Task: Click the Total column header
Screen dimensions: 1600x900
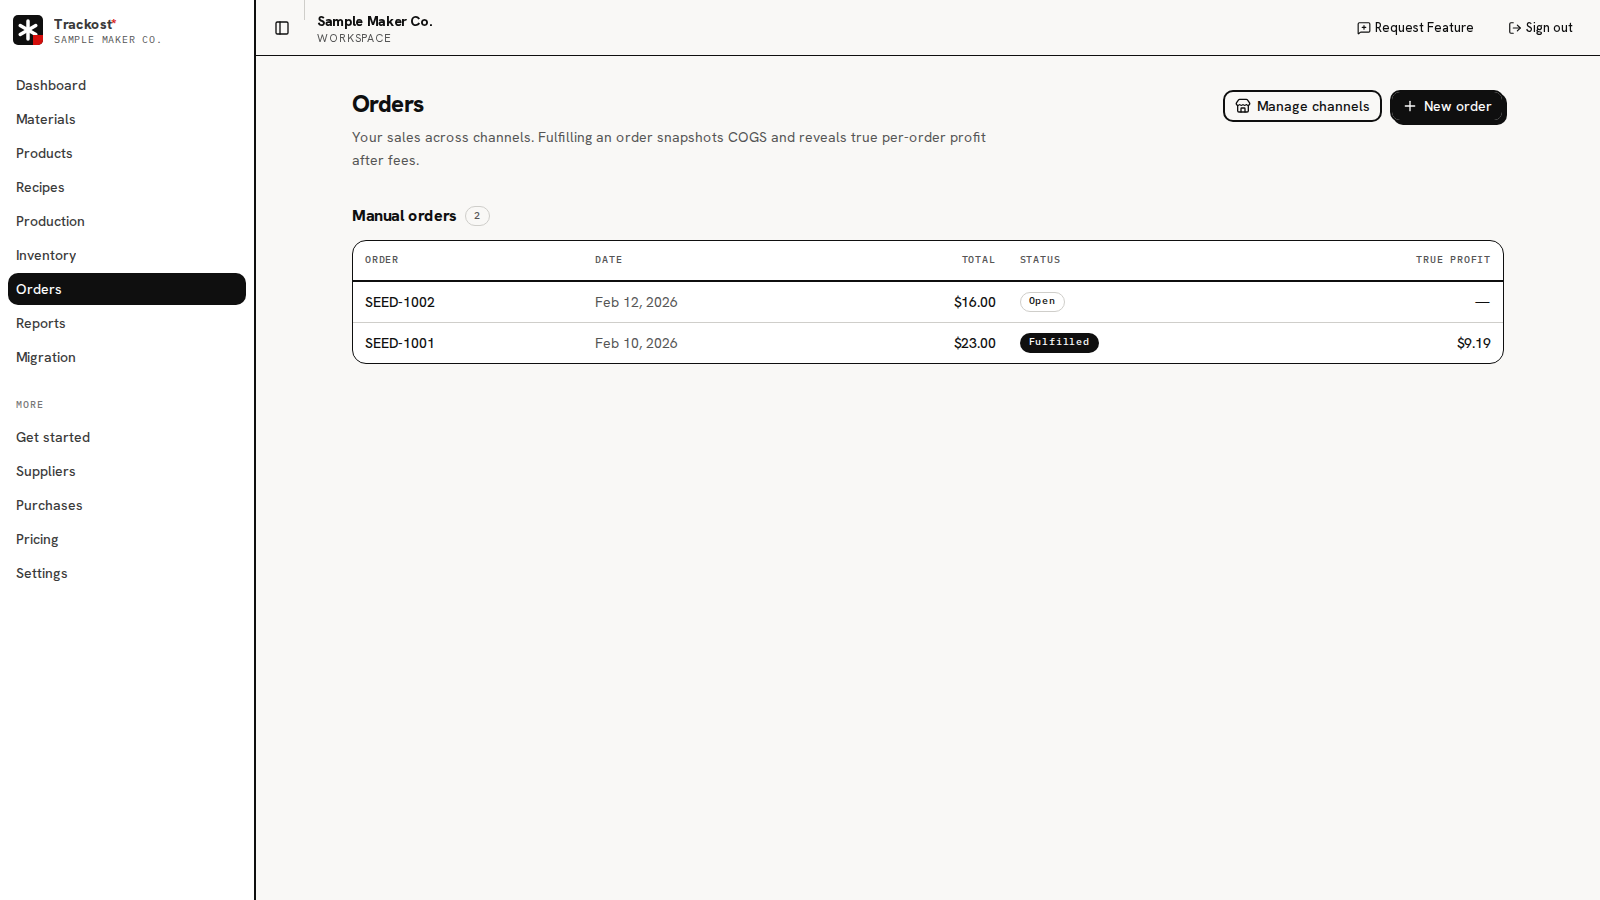Action: coord(978,260)
